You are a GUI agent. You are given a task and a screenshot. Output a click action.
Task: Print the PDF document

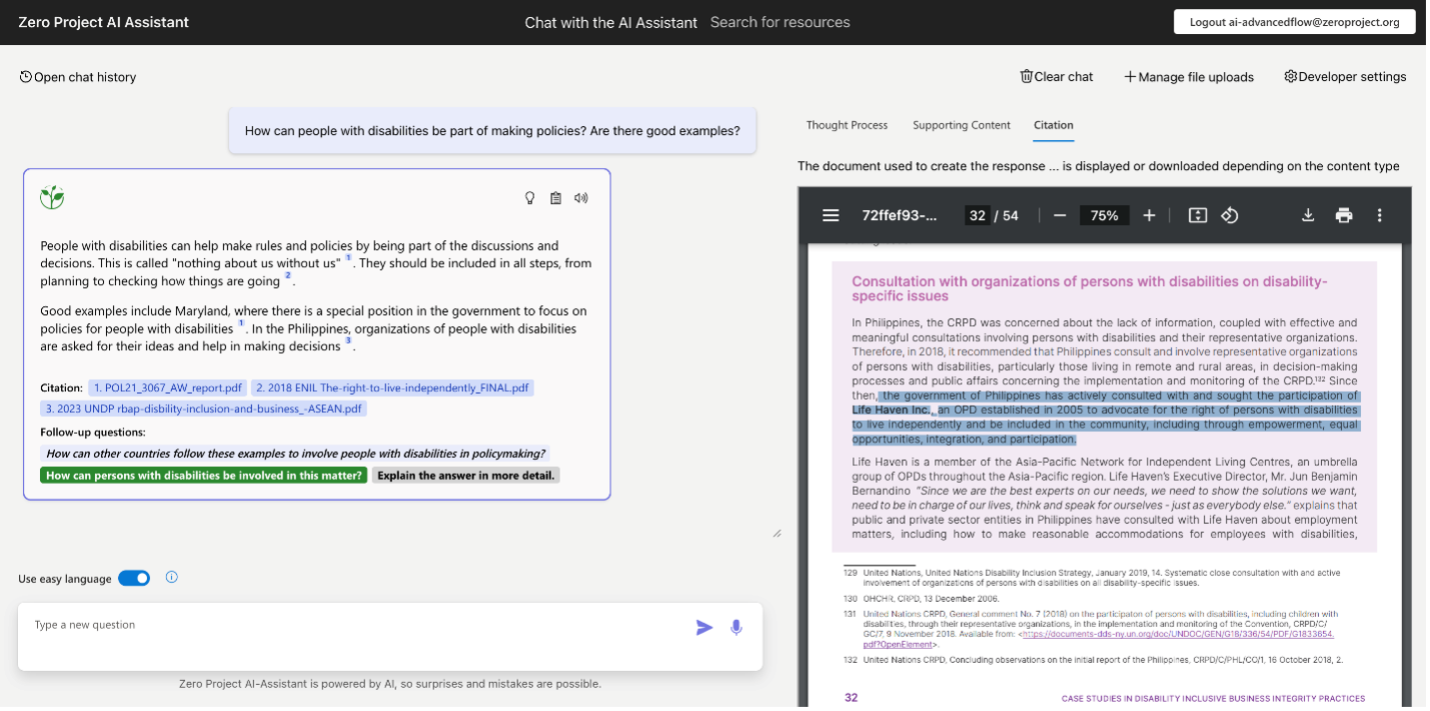pos(1343,215)
